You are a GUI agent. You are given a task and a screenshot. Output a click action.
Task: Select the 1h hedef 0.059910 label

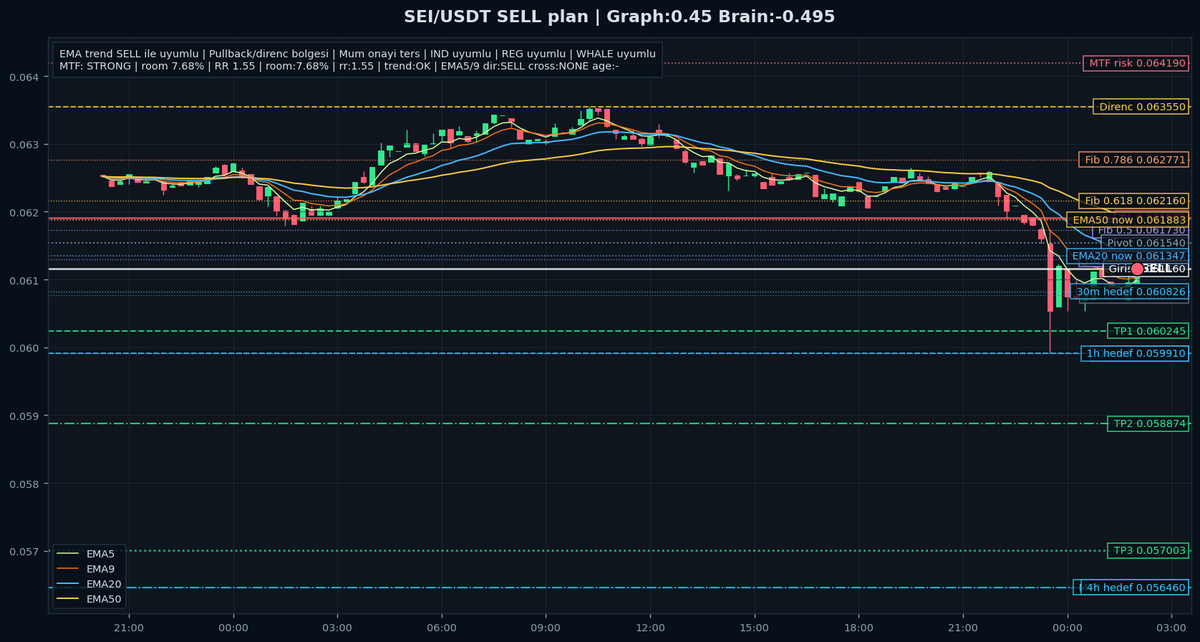(1136, 353)
